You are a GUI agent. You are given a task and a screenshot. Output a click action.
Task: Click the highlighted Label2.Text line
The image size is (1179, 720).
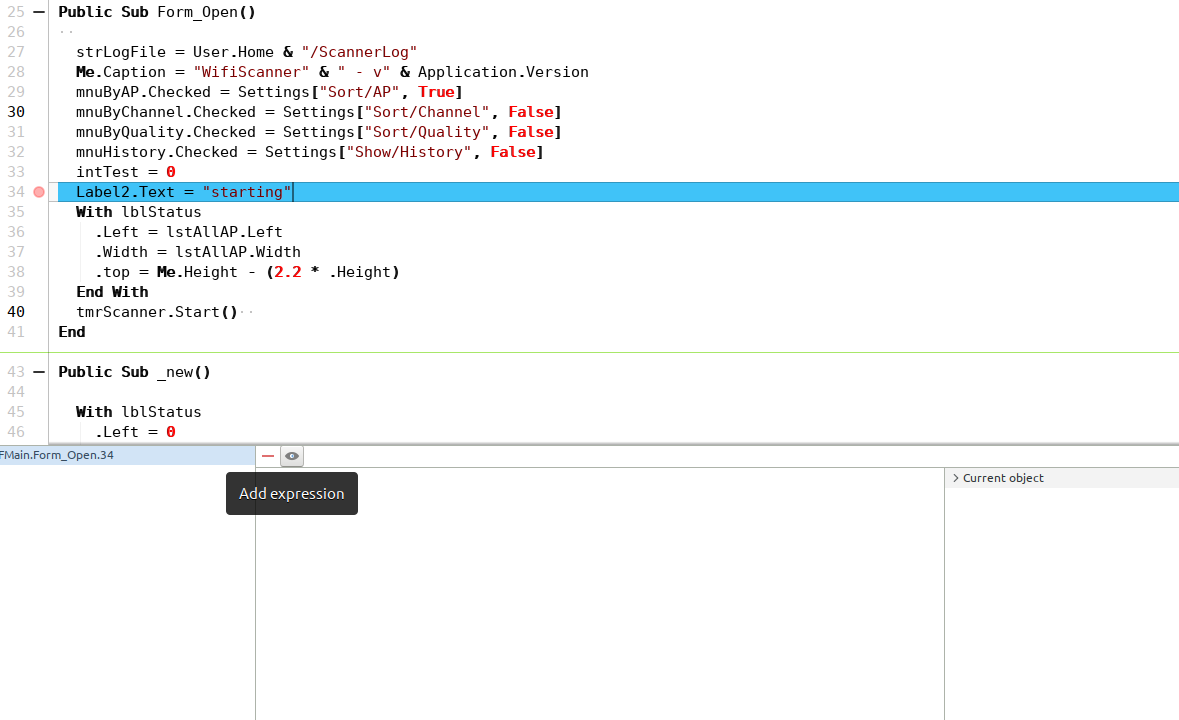coord(183,192)
